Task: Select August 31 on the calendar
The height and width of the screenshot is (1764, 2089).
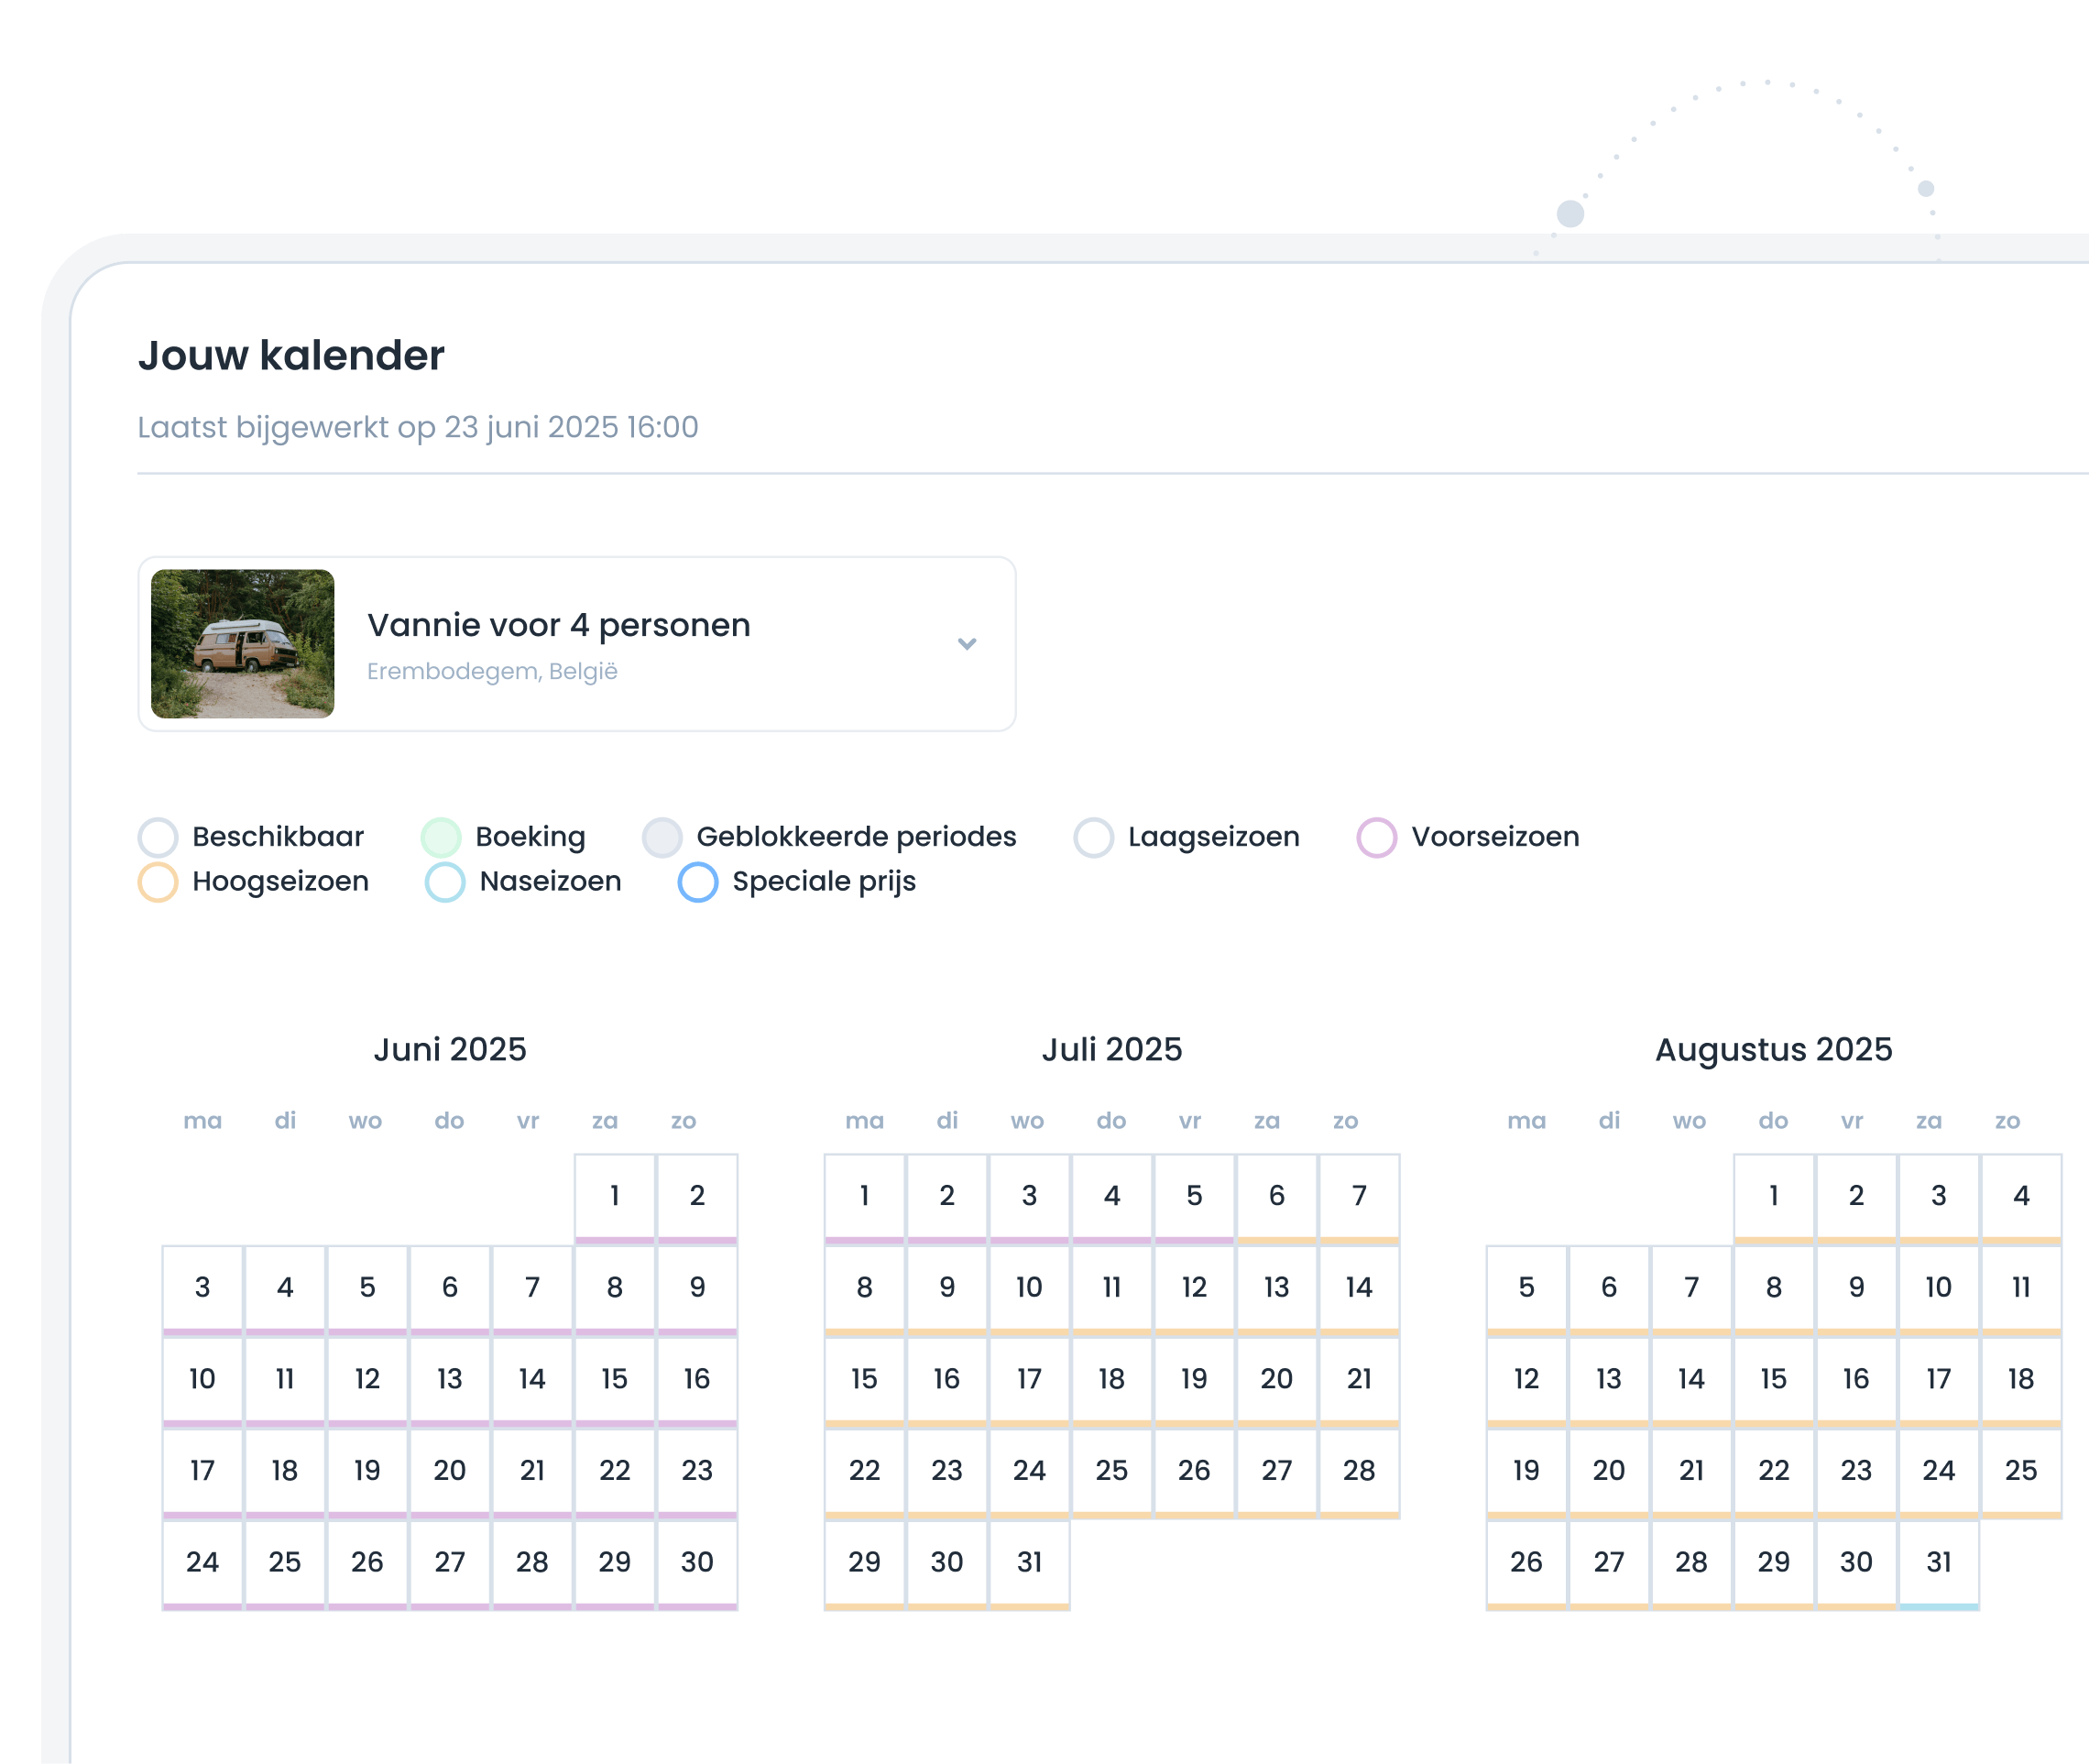Action: [1938, 1561]
